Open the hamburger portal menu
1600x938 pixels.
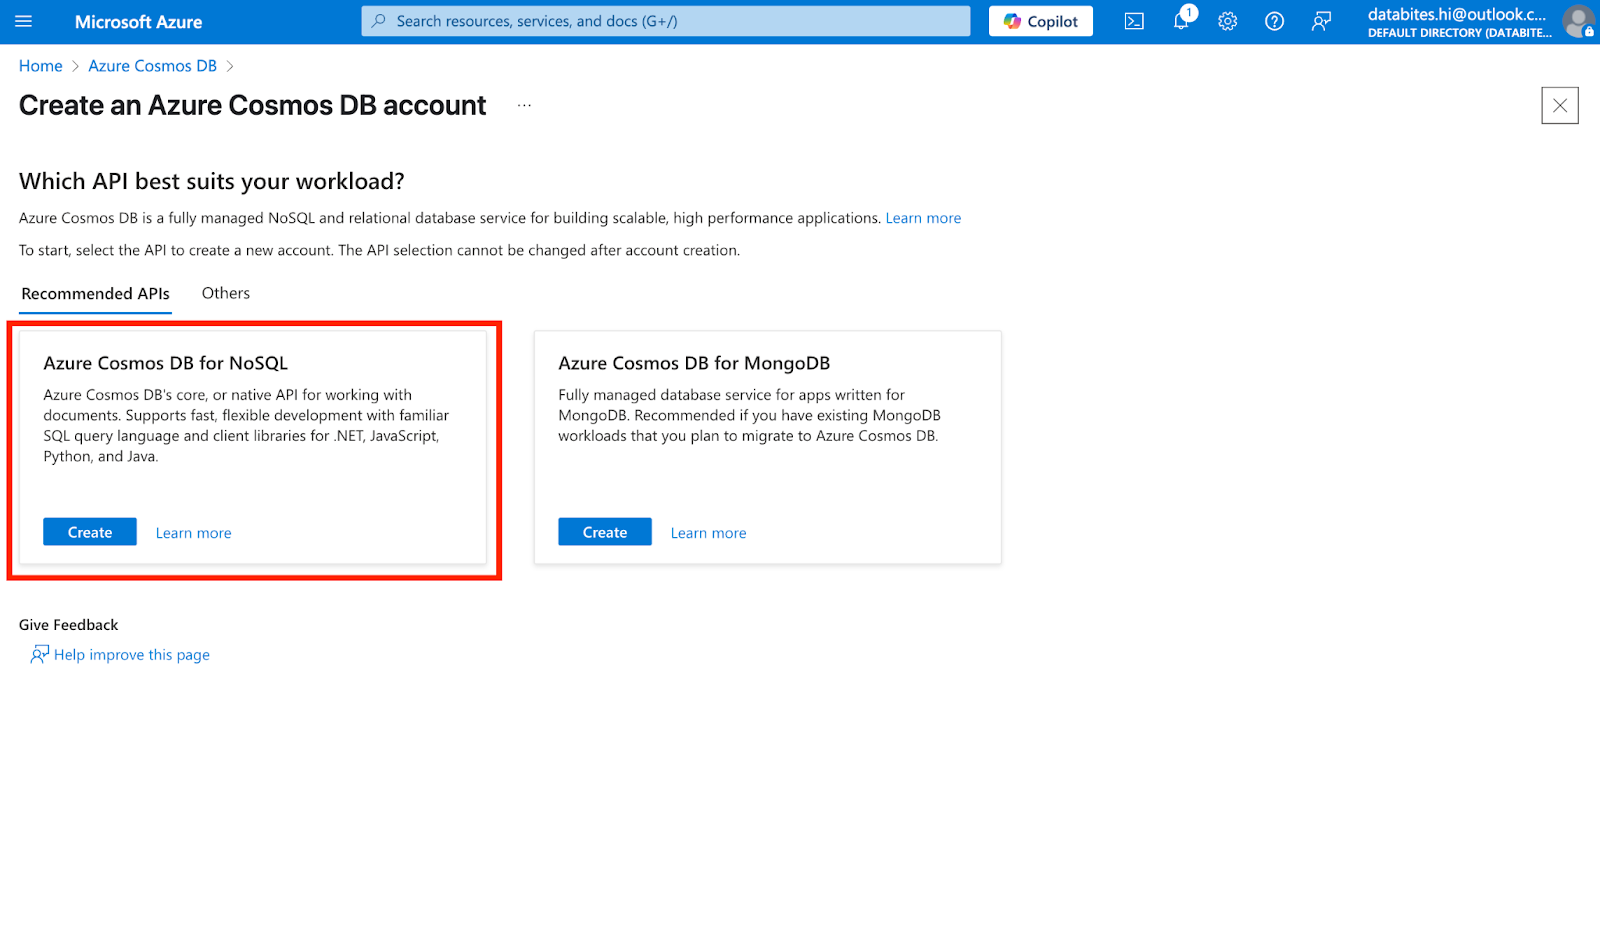[x=24, y=21]
